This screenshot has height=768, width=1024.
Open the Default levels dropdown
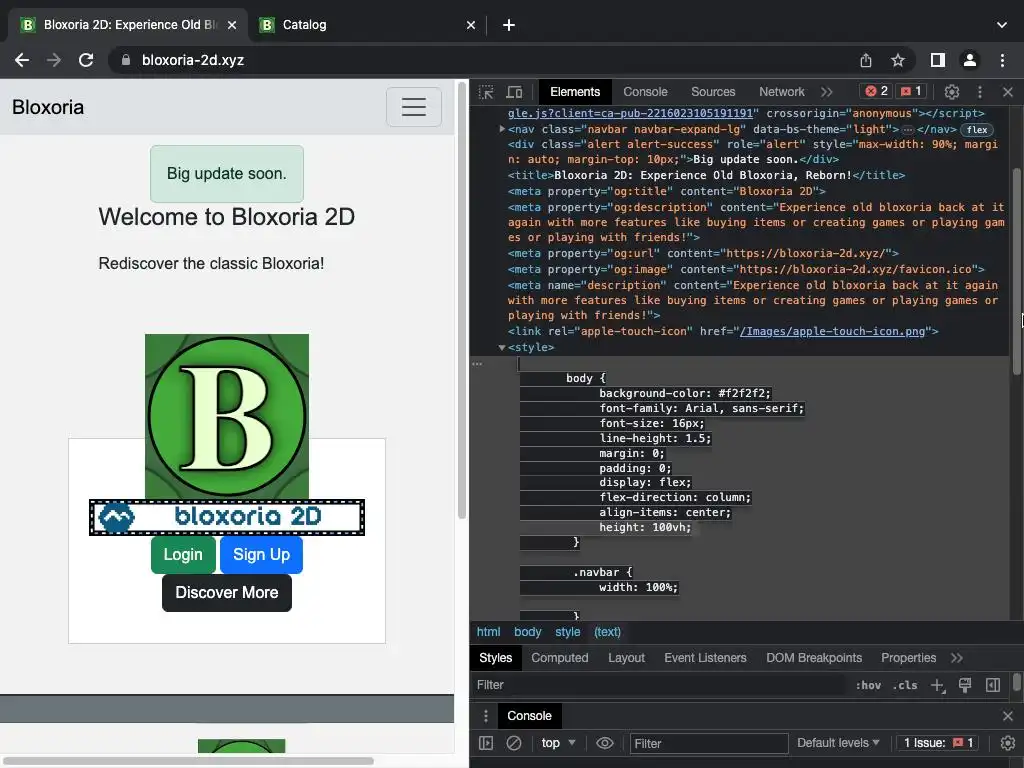[x=839, y=743]
